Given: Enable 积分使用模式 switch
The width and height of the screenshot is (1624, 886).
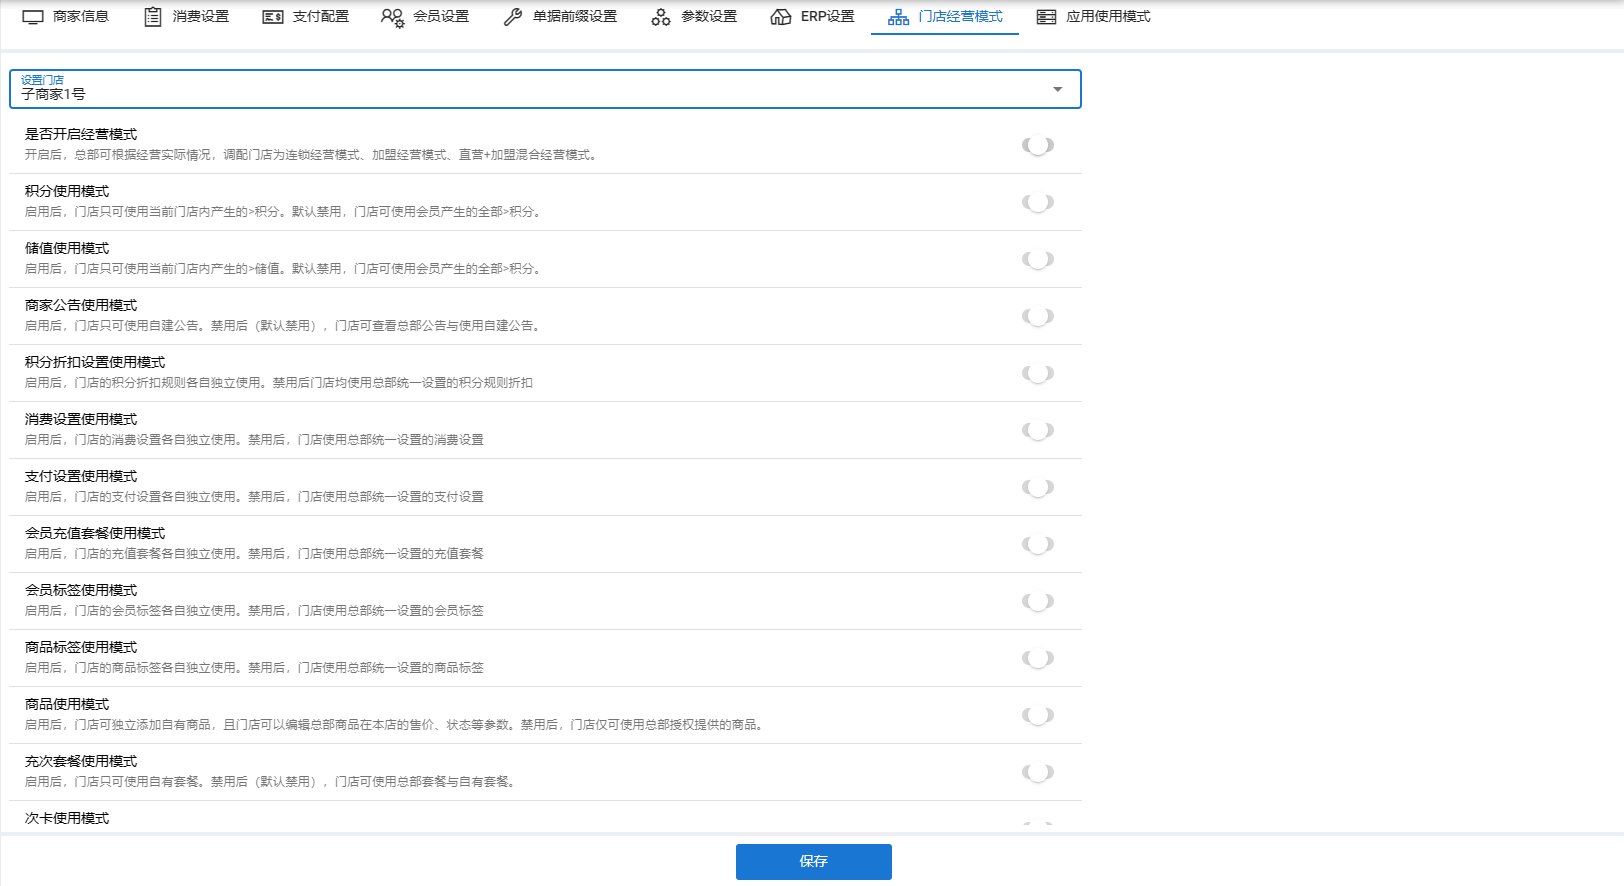Looking at the screenshot, I should click(x=1038, y=202).
